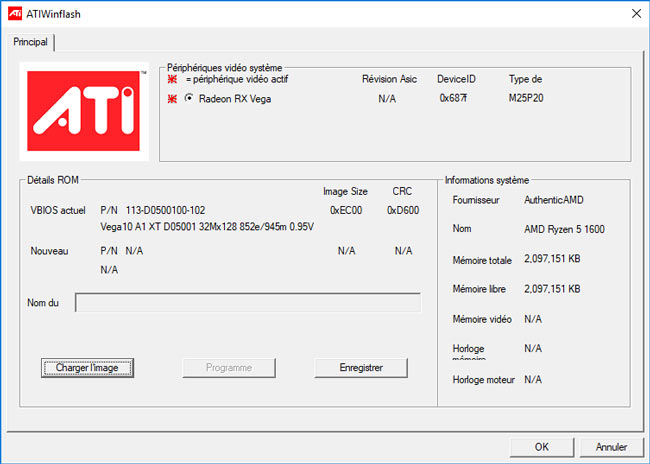This screenshot has height=464, width=650.
Task: Click the VBIOS part number 113-D0500100-102
Action: [x=165, y=211]
